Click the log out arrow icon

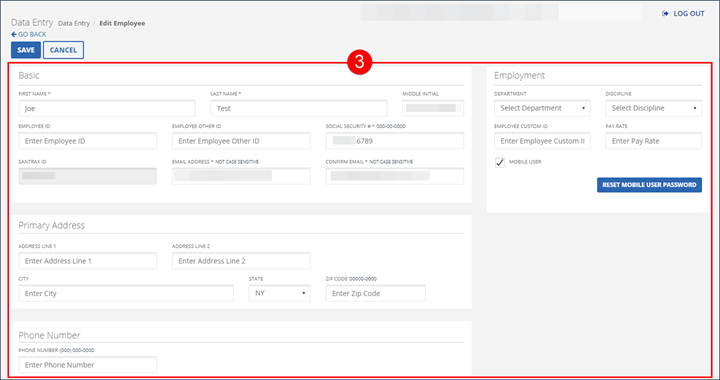(x=665, y=14)
